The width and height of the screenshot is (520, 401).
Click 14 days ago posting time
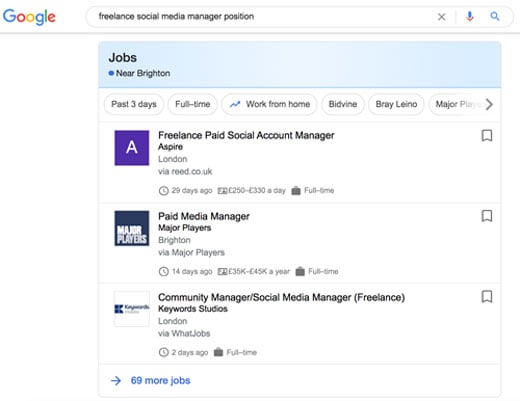[x=192, y=271]
